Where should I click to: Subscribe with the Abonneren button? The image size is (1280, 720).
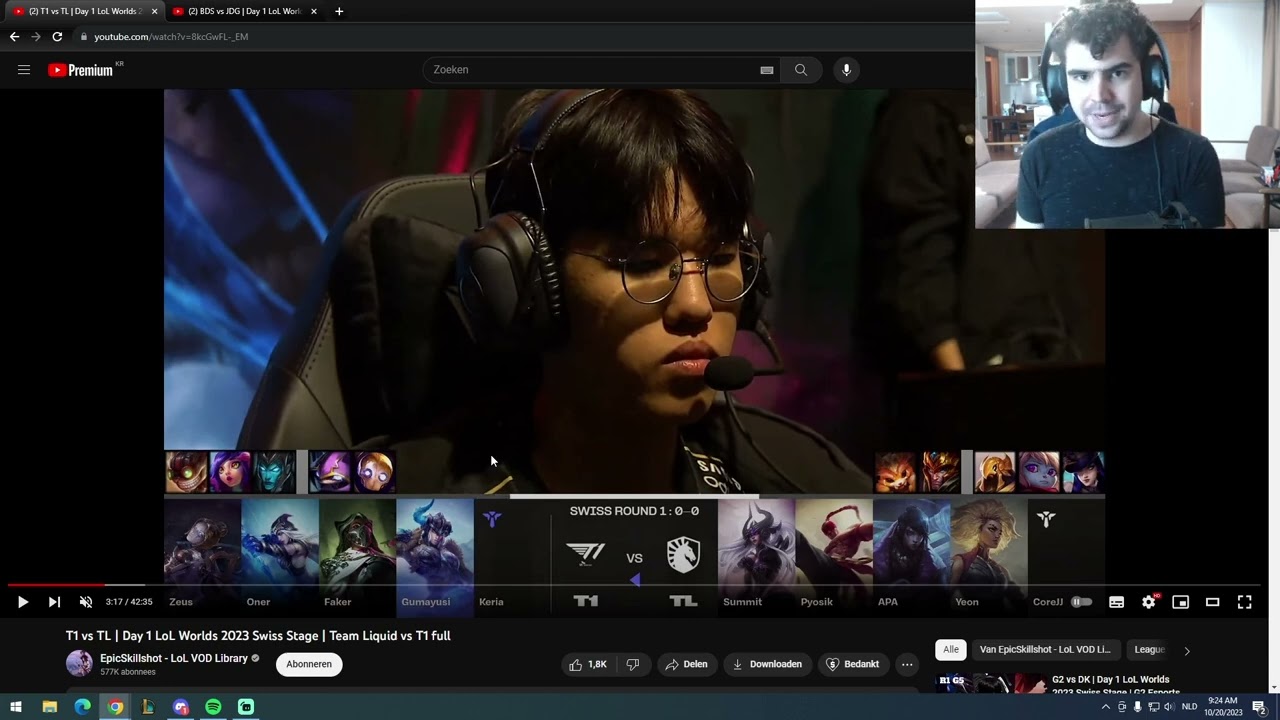309,664
